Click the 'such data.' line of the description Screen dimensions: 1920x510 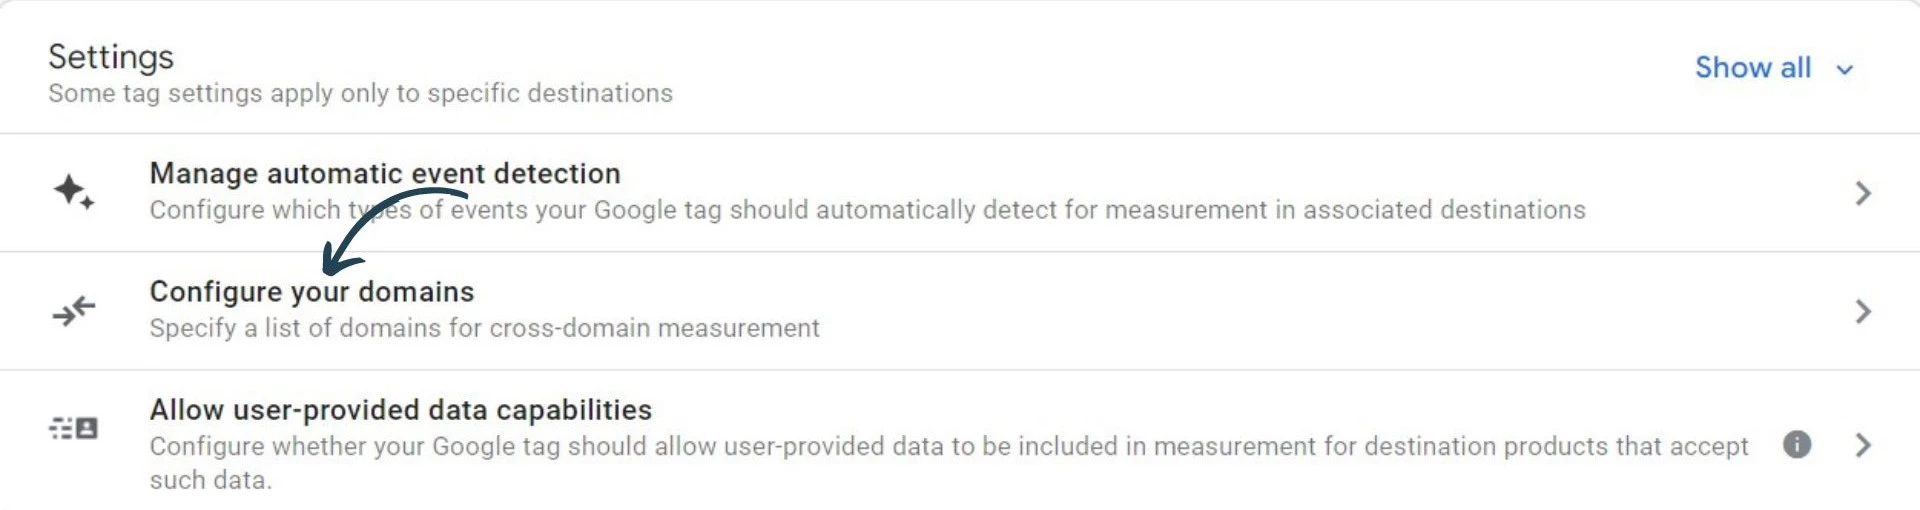pyautogui.click(x=210, y=481)
